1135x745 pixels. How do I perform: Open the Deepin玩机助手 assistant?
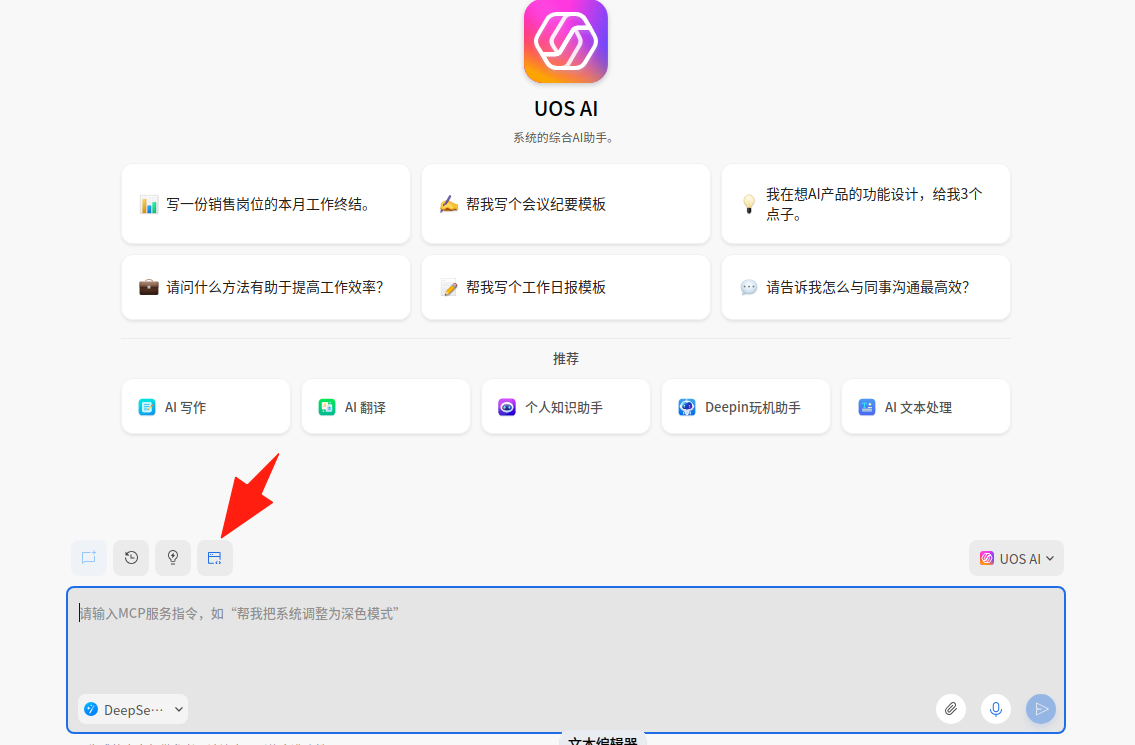point(746,407)
